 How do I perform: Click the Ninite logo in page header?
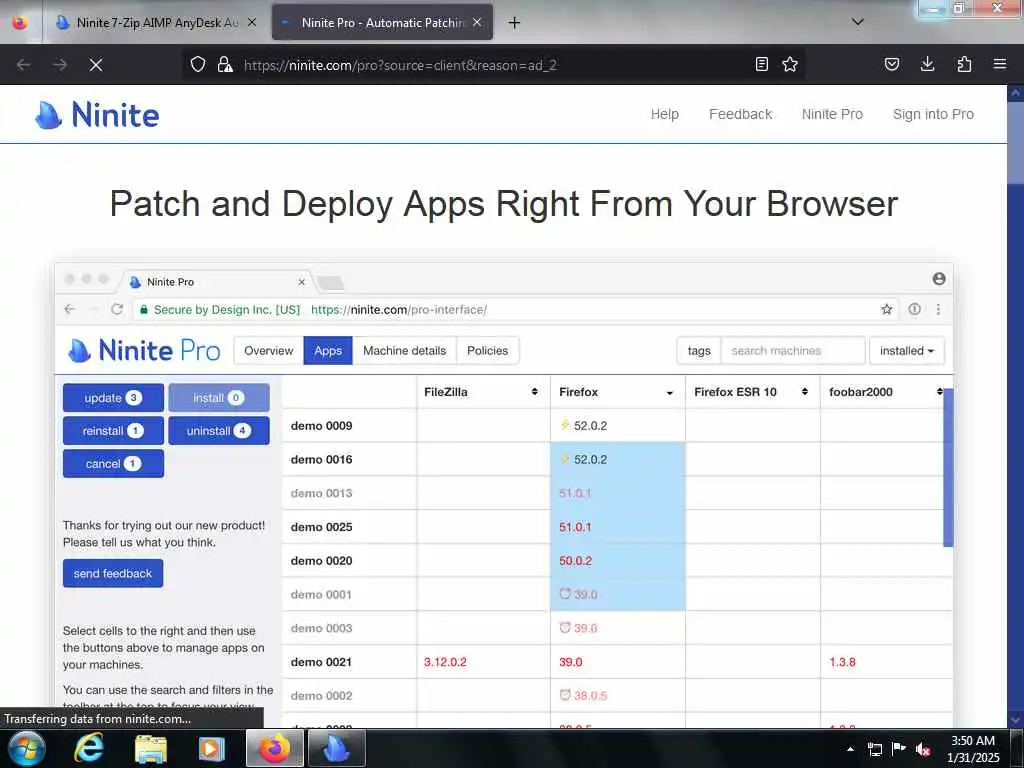pyautogui.click(x=97, y=115)
